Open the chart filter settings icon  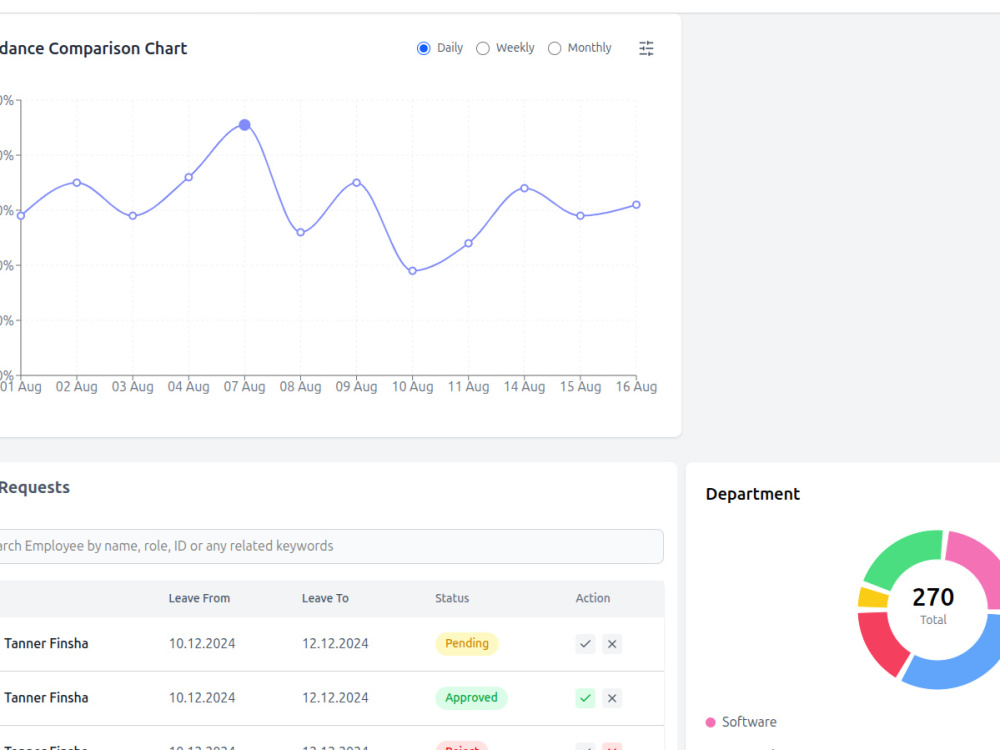646,48
